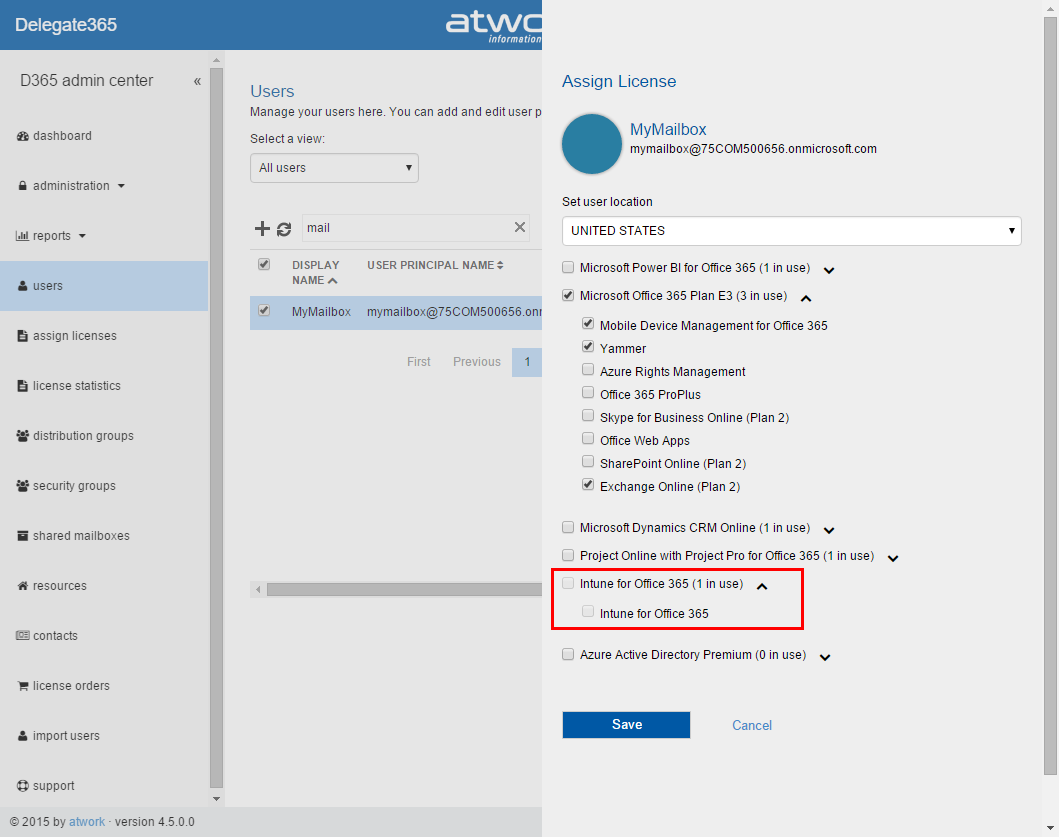Uncheck Microsoft Office 365 Plan E3

(x=568, y=295)
